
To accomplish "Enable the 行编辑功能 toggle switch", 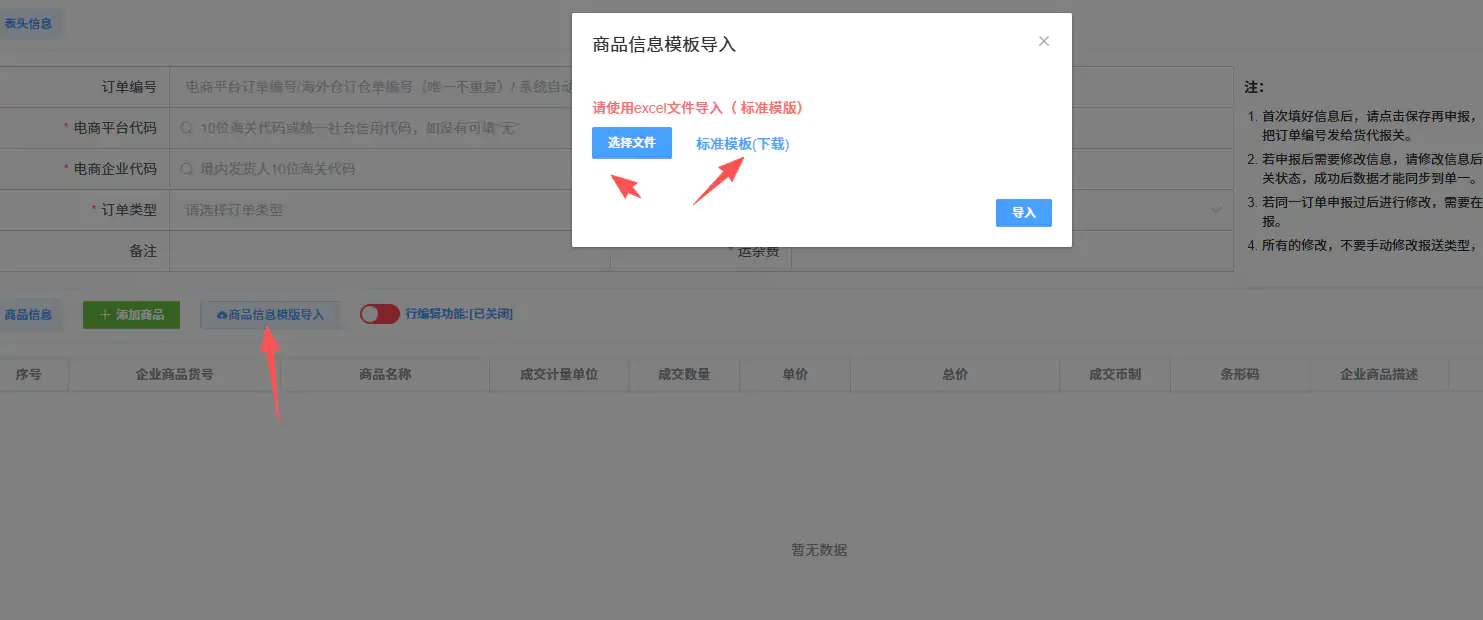I will point(379,313).
